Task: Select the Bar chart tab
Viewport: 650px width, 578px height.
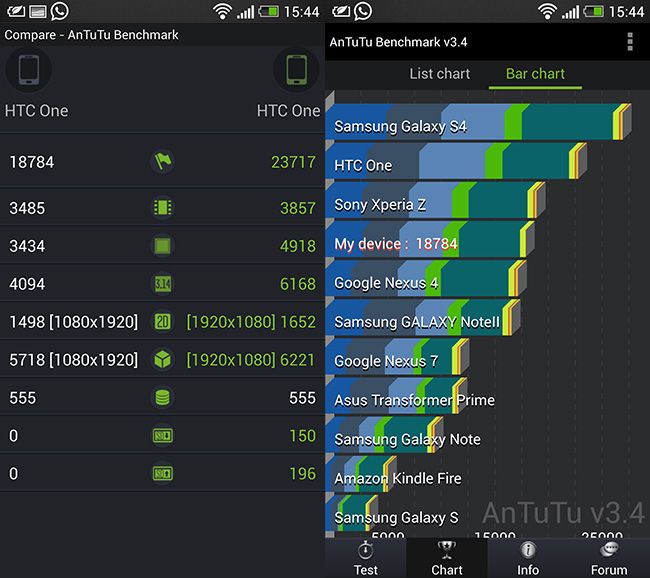Action: [x=535, y=74]
